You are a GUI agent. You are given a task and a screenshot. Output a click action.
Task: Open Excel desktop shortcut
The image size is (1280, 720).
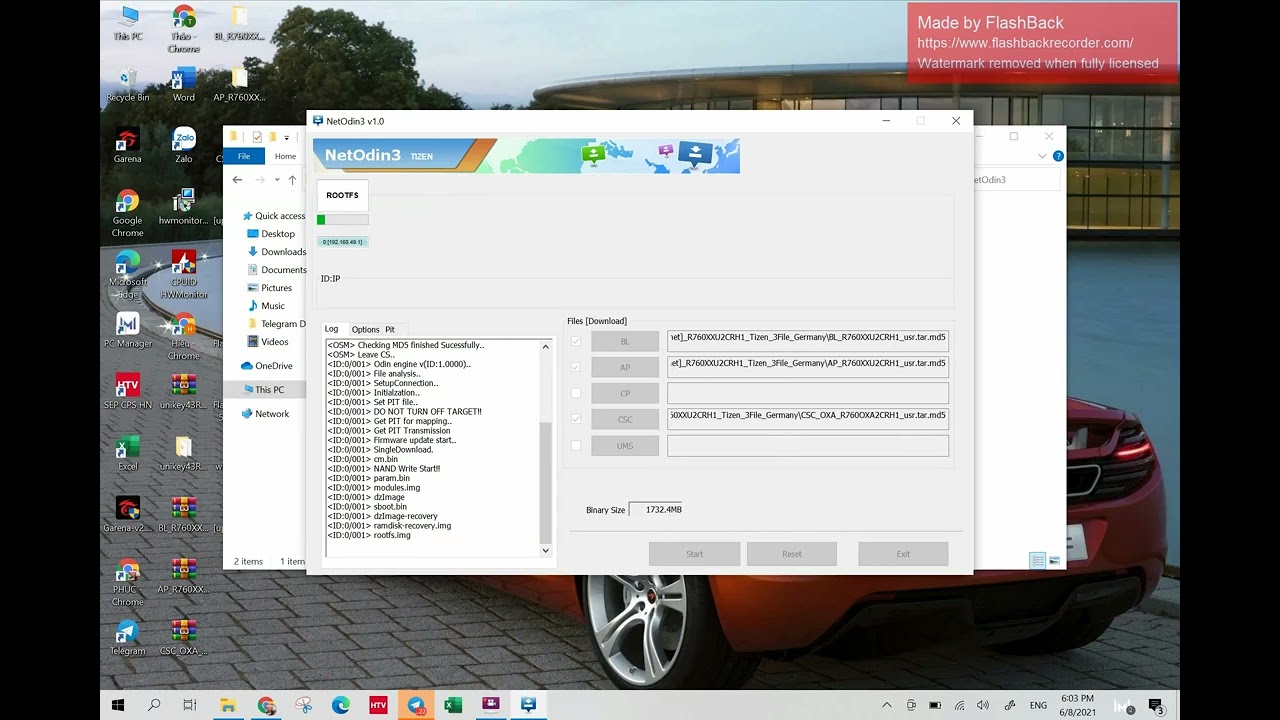(128, 452)
